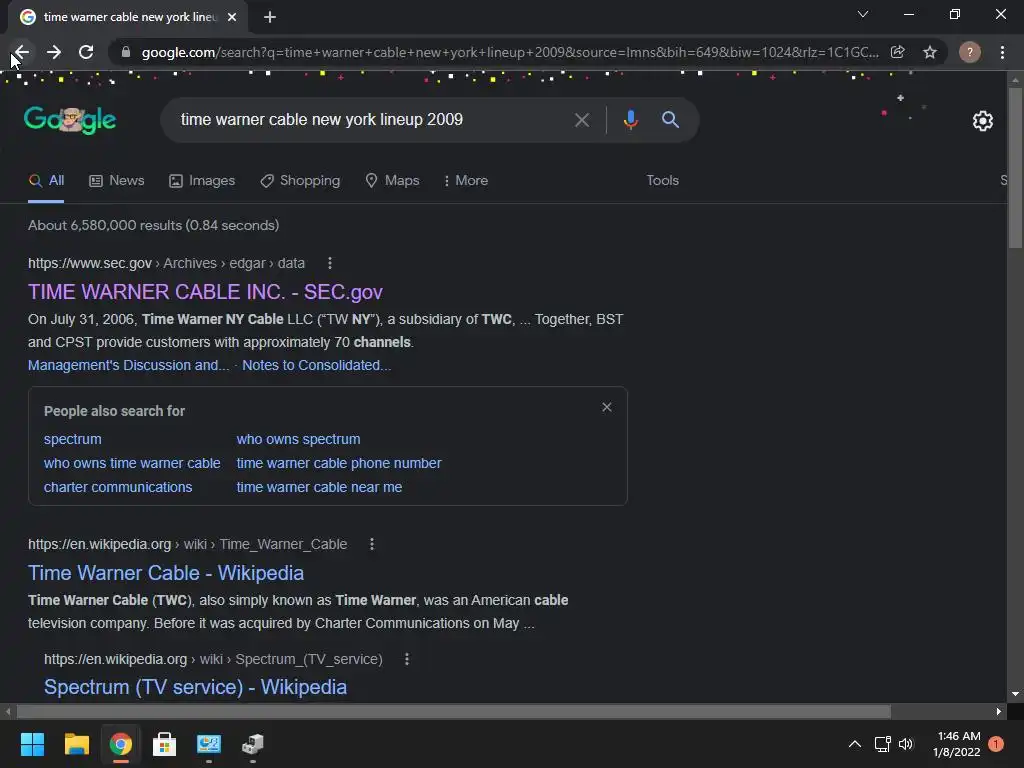Start voice search with the microphone

[x=630, y=120]
